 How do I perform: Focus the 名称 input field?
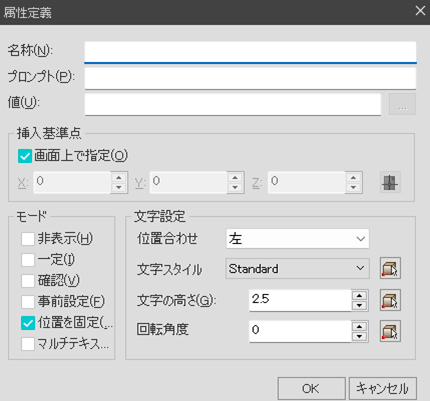point(250,52)
